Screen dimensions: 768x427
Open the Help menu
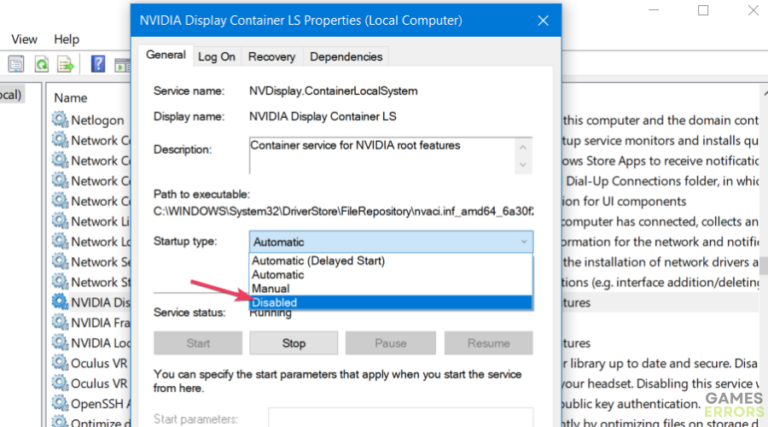(x=67, y=39)
